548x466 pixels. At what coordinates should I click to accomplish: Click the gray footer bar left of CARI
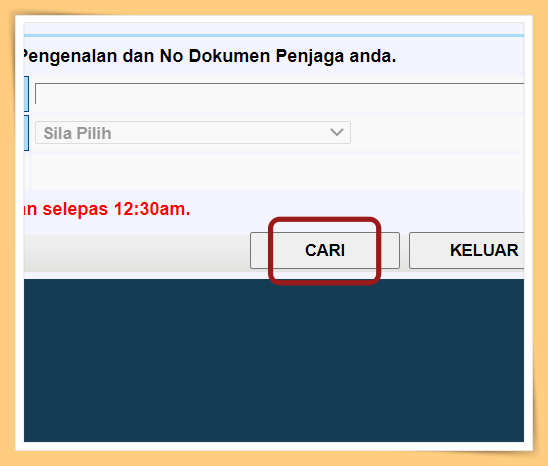136,252
